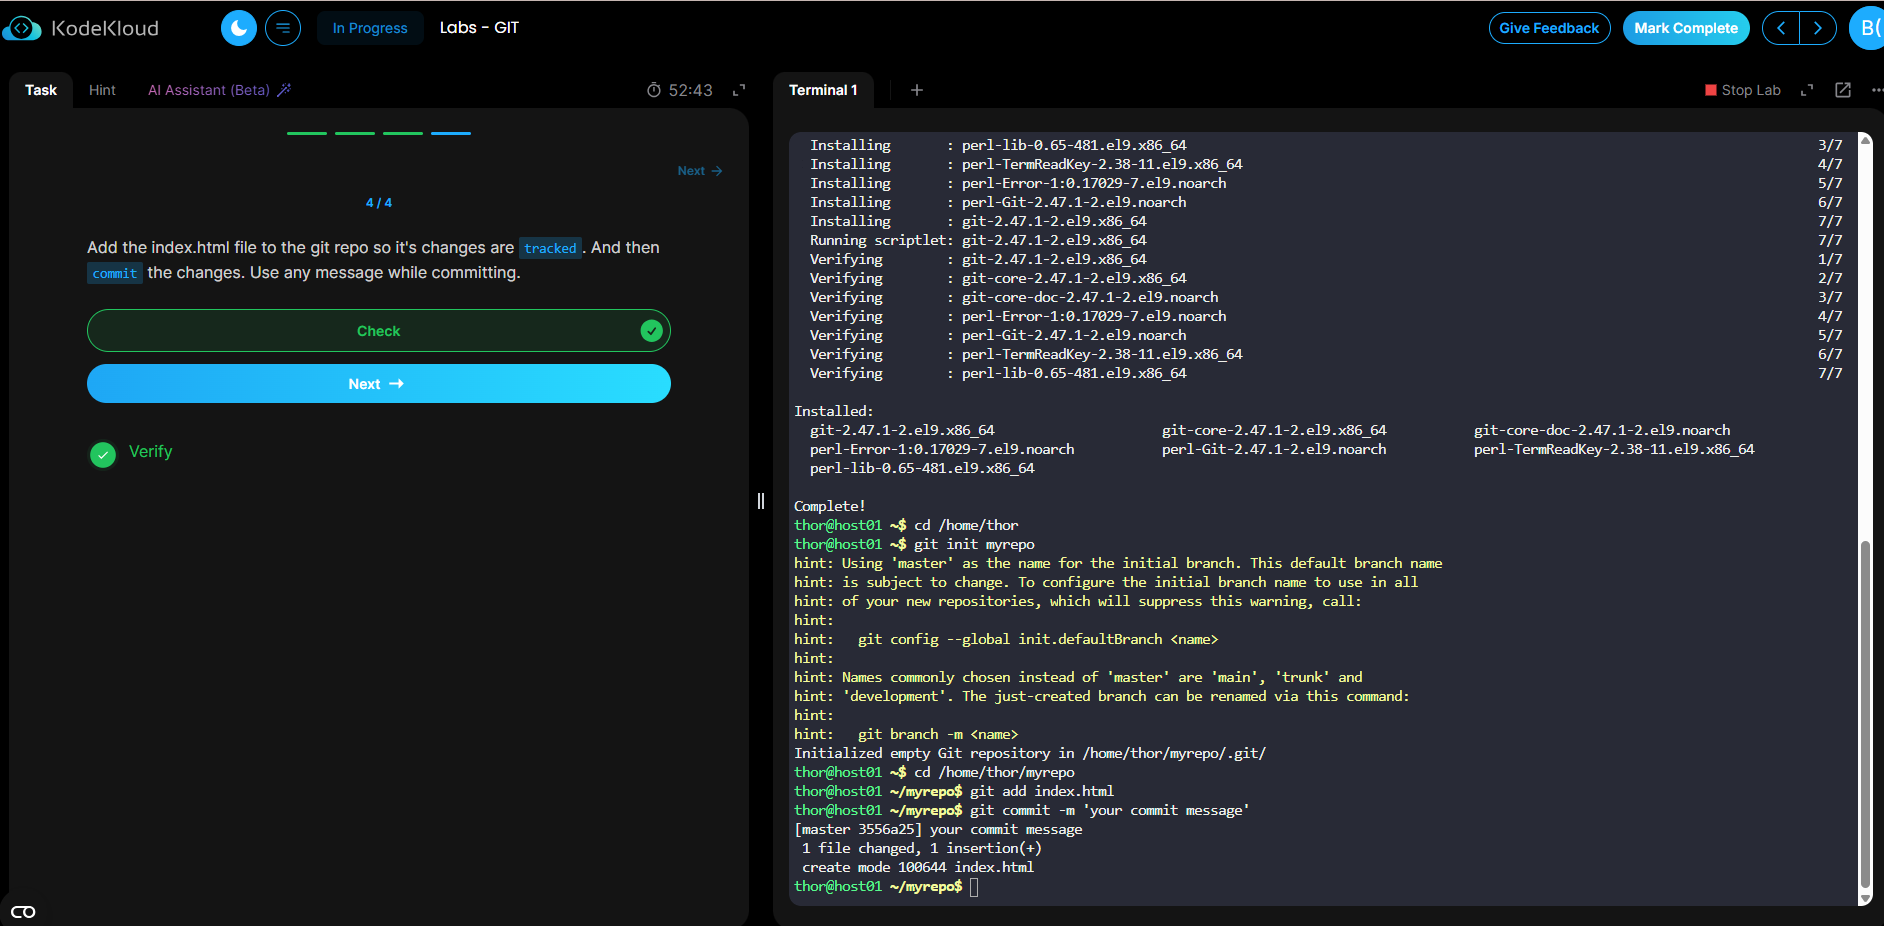Add a new terminal tab

coord(916,90)
